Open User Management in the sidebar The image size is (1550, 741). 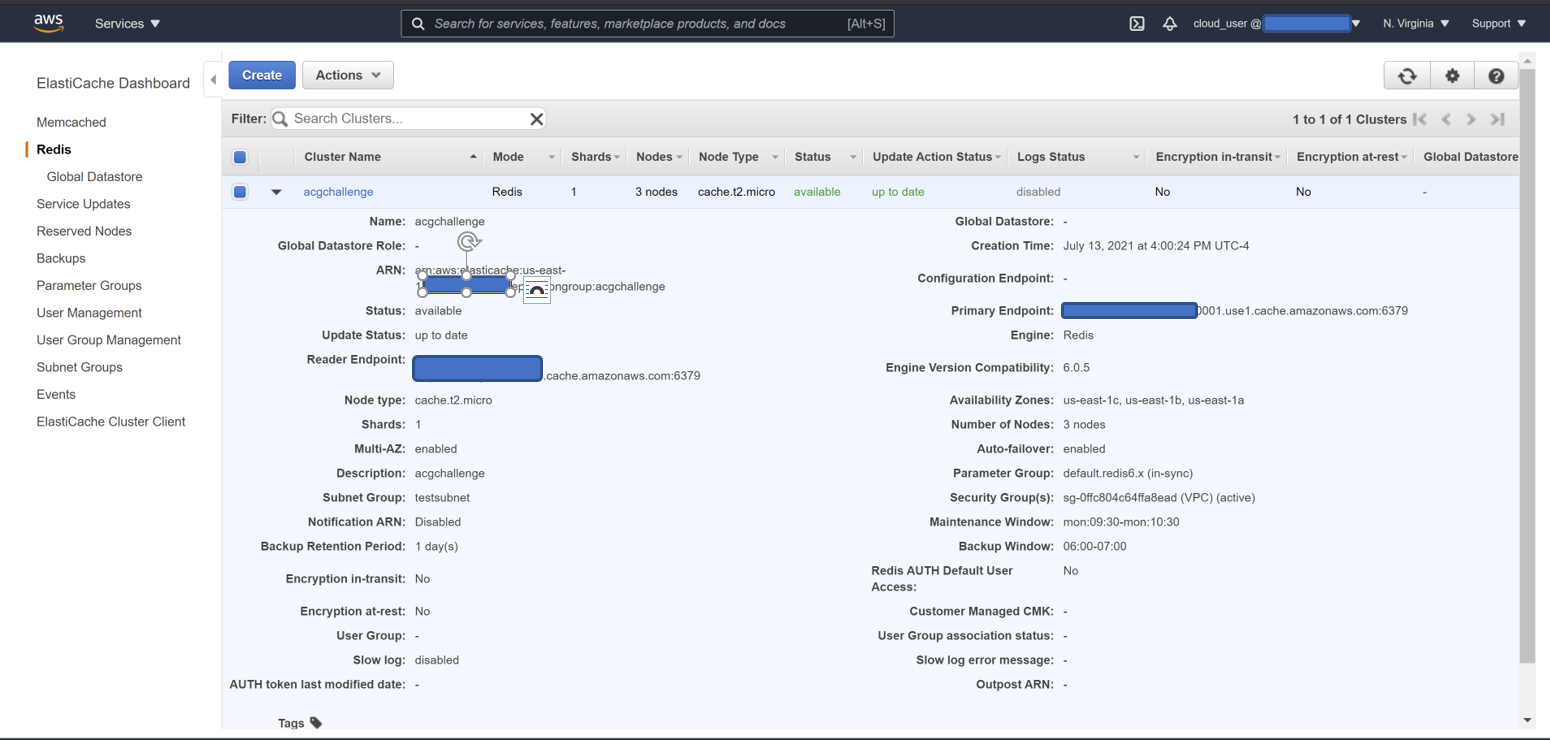click(x=89, y=313)
